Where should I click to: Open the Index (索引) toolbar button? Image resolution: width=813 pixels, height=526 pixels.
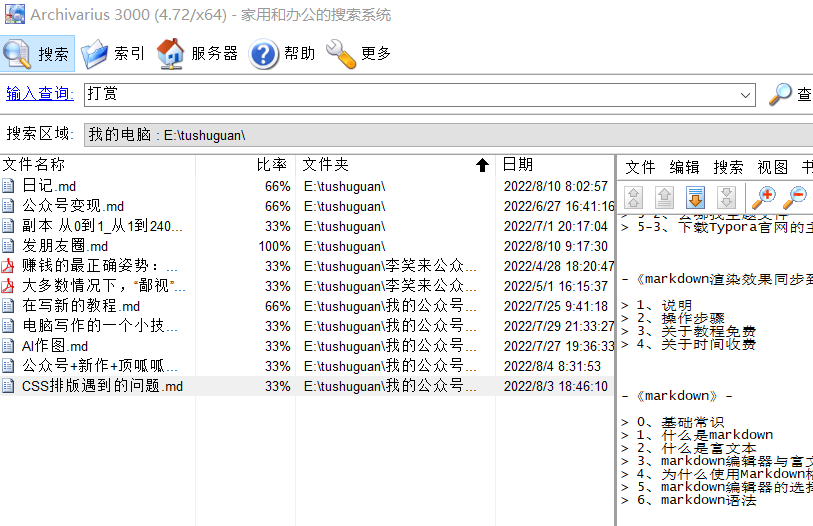point(113,53)
